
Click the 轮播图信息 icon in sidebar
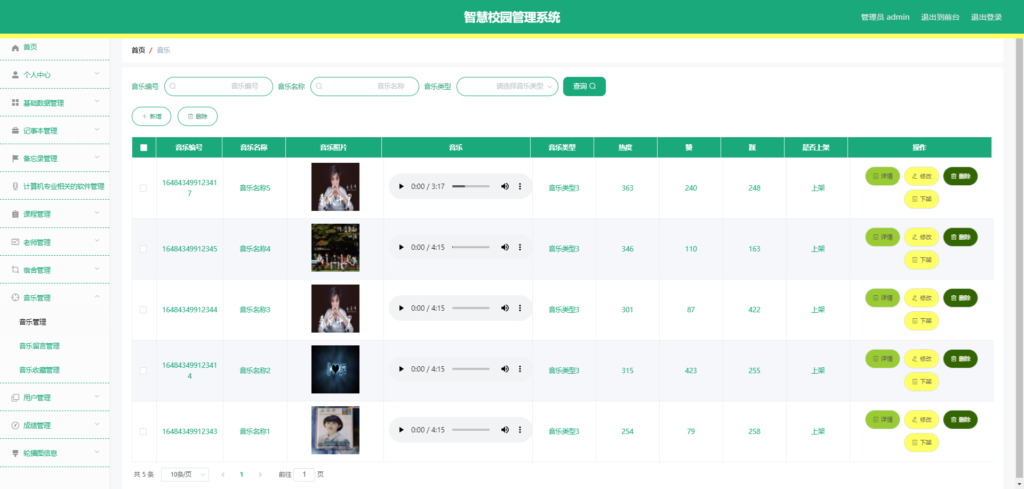(x=16, y=453)
